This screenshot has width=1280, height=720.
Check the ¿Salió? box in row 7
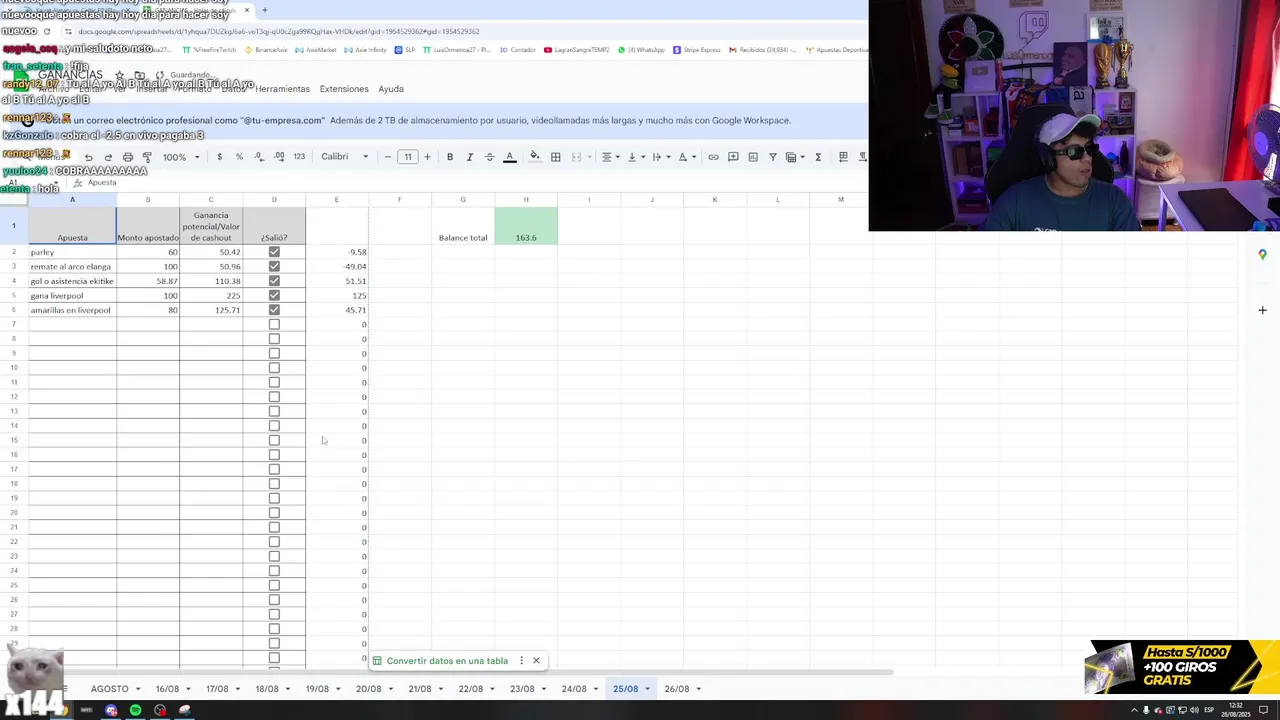(x=274, y=325)
